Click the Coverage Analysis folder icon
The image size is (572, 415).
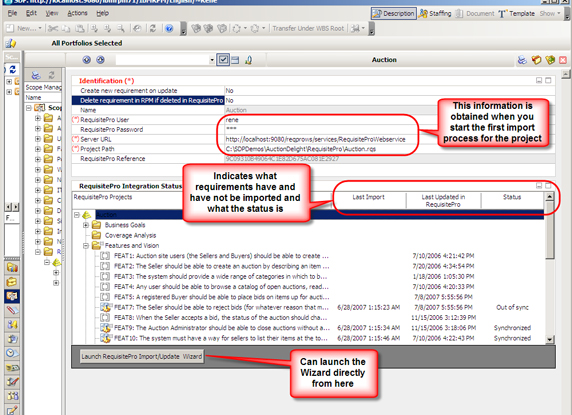click(96, 235)
